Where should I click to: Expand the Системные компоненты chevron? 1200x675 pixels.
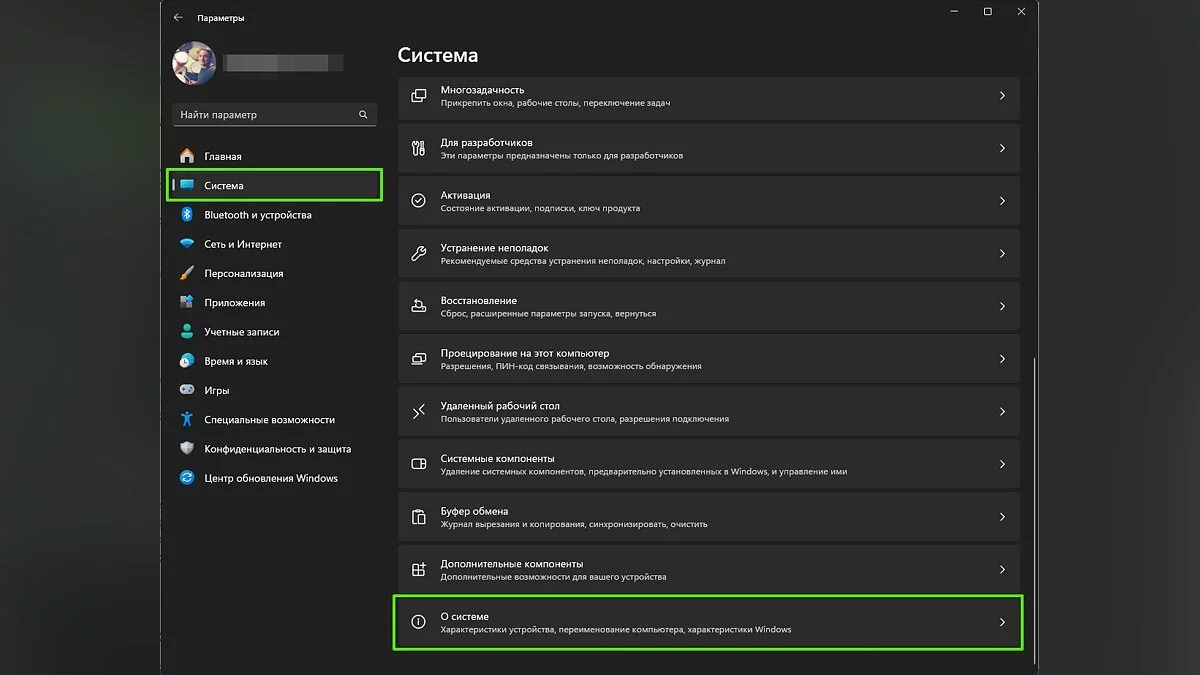tap(1002, 465)
